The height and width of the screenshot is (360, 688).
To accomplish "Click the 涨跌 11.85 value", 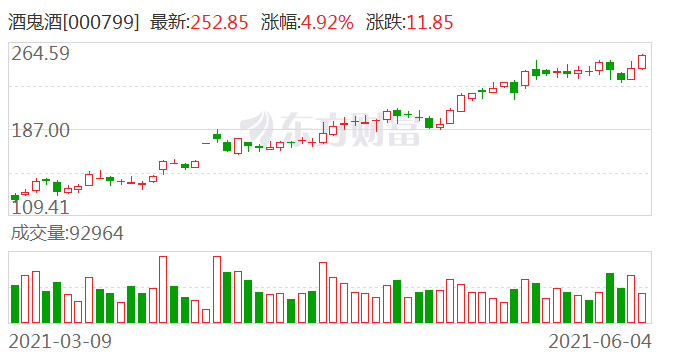I will click(x=430, y=22).
